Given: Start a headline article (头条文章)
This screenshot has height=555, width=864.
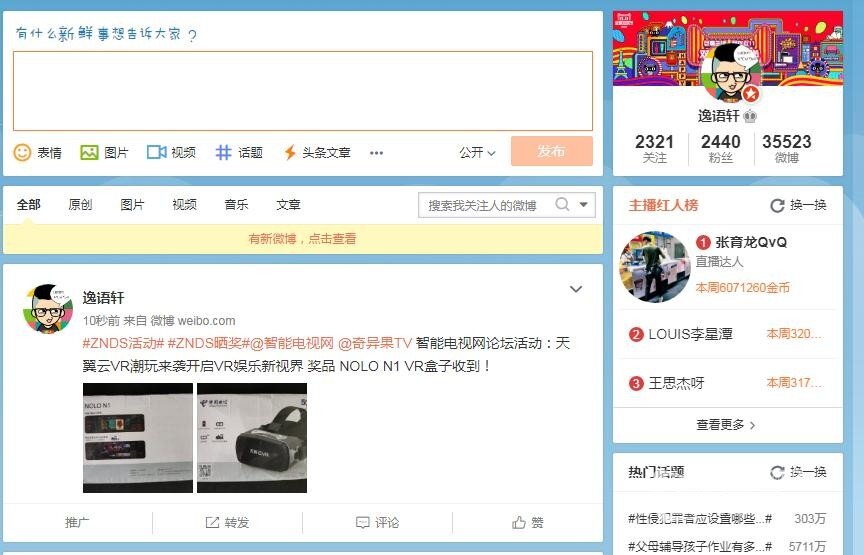Looking at the screenshot, I should (317, 152).
